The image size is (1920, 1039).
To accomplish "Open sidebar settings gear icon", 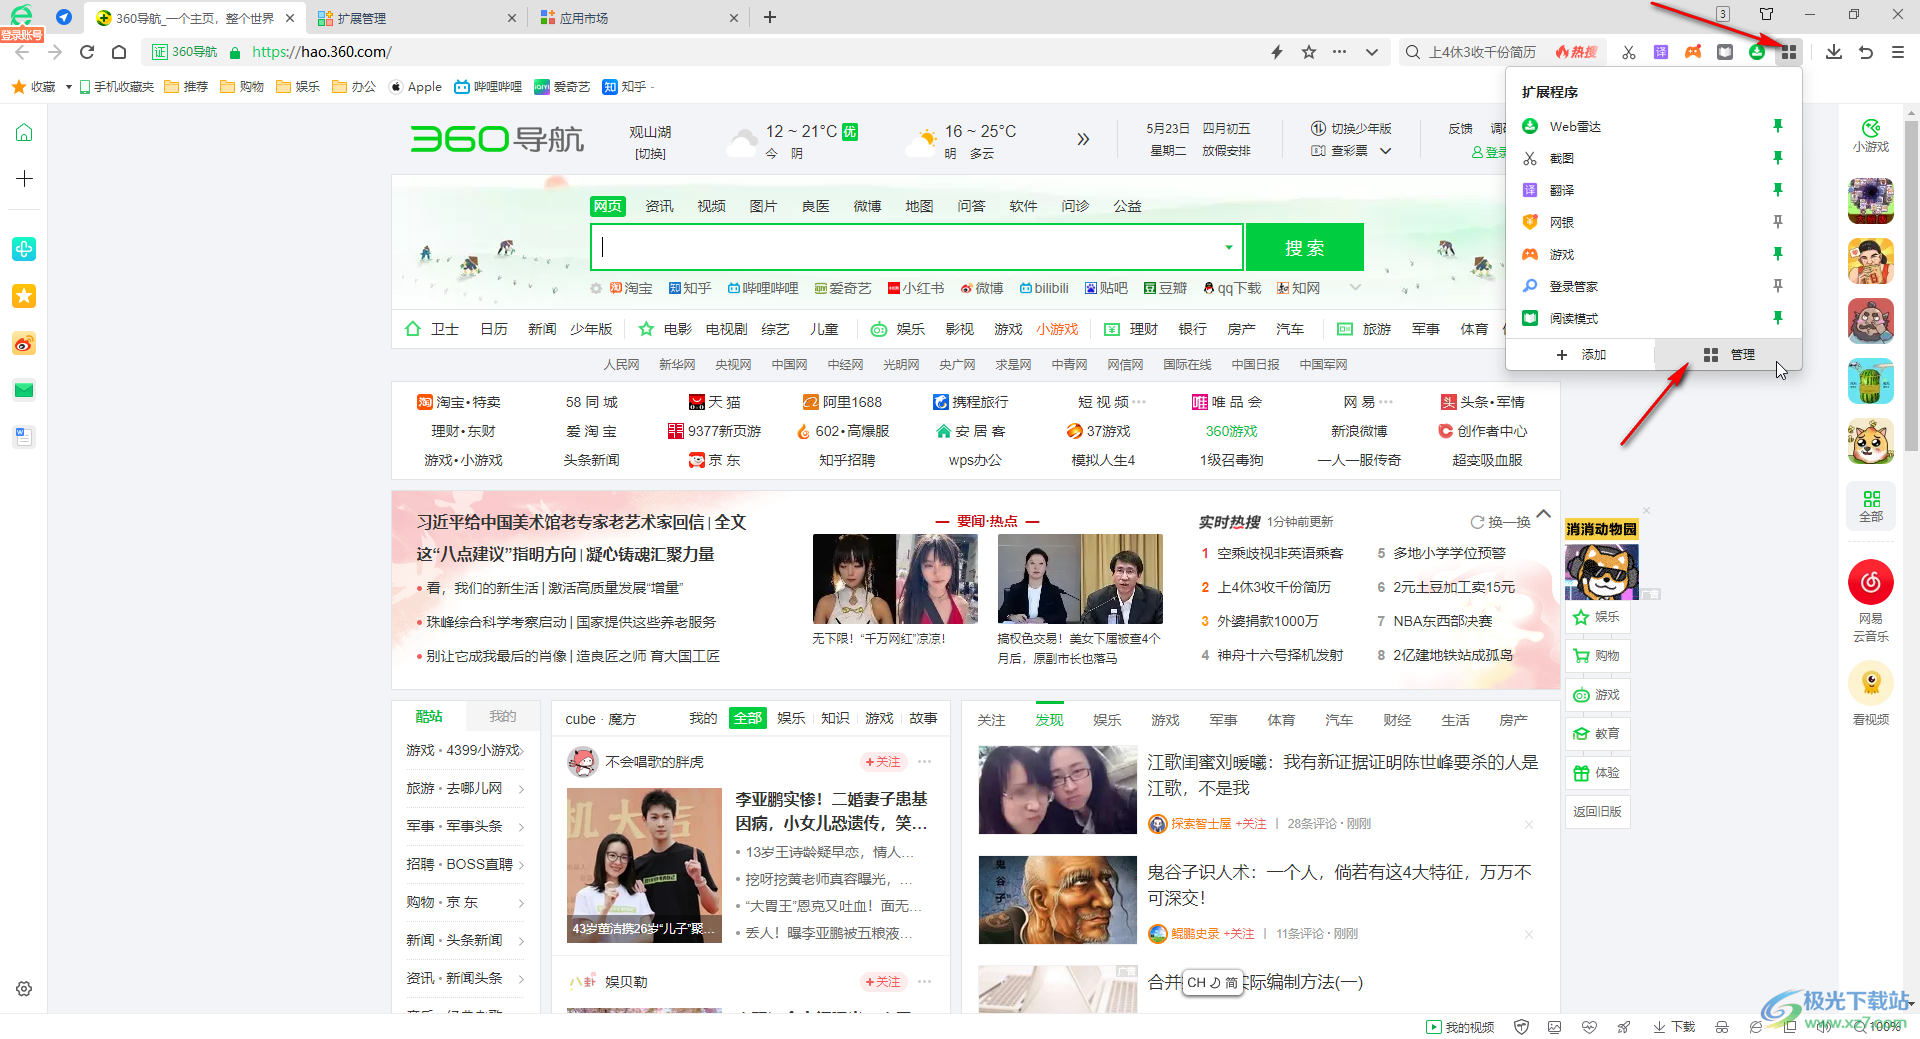I will [24, 988].
